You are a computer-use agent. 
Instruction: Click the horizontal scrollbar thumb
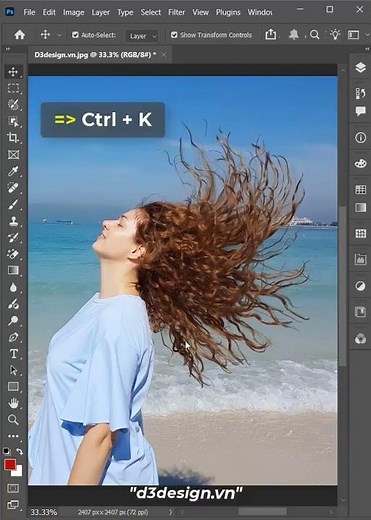262,512
